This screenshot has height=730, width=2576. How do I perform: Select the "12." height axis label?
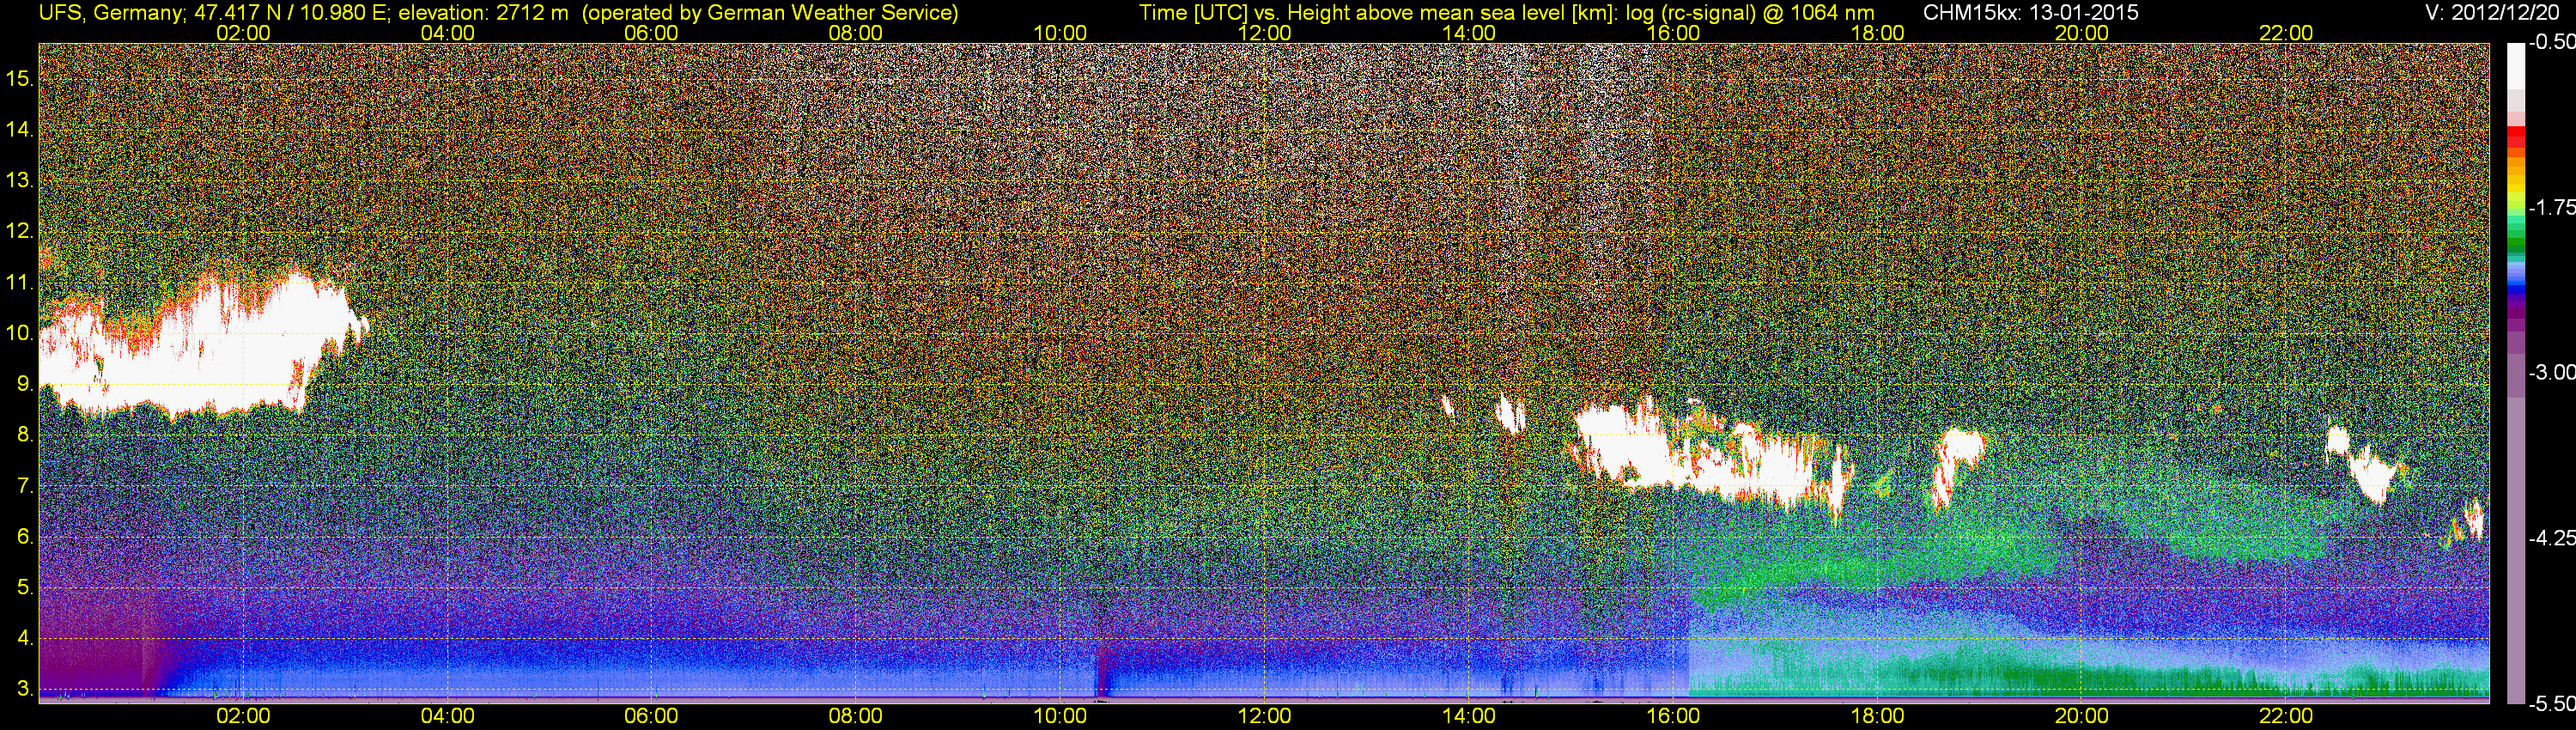pos(20,231)
